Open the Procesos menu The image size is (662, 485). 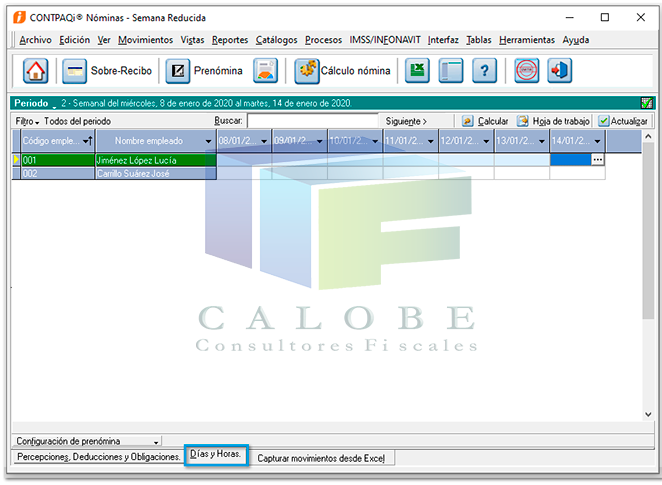[323, 40]
